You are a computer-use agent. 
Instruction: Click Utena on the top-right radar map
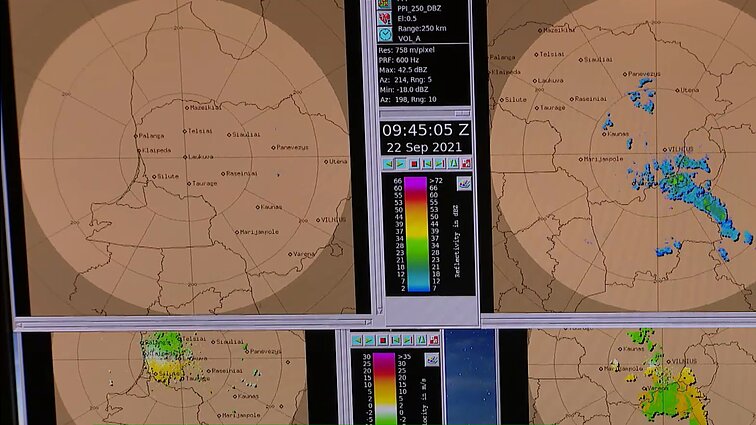(688, 90)
